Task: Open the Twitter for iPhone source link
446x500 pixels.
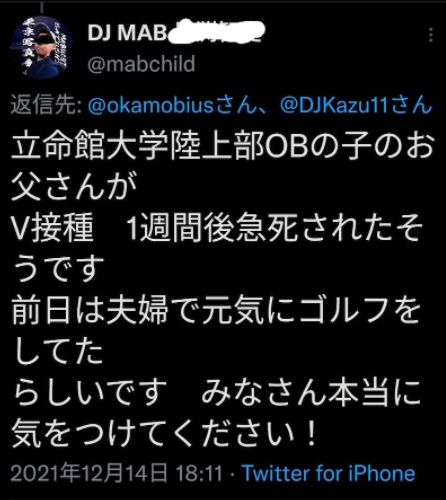Action: (x=329, y=473)
